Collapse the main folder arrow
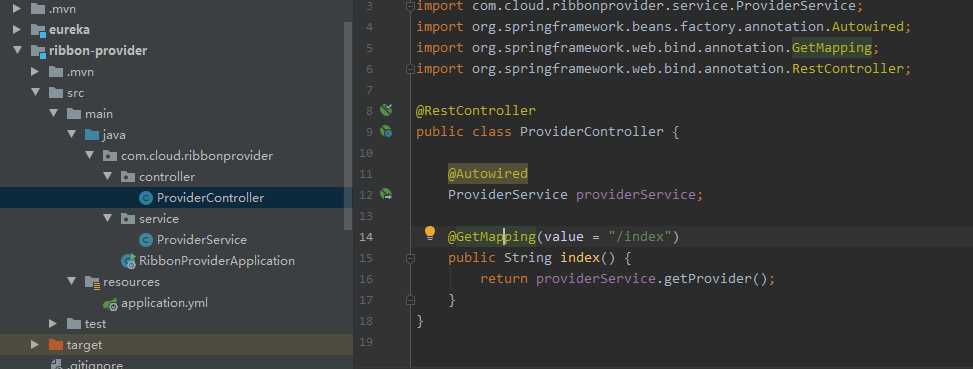Screen dimensions: 973x369 tap(53, 113)
